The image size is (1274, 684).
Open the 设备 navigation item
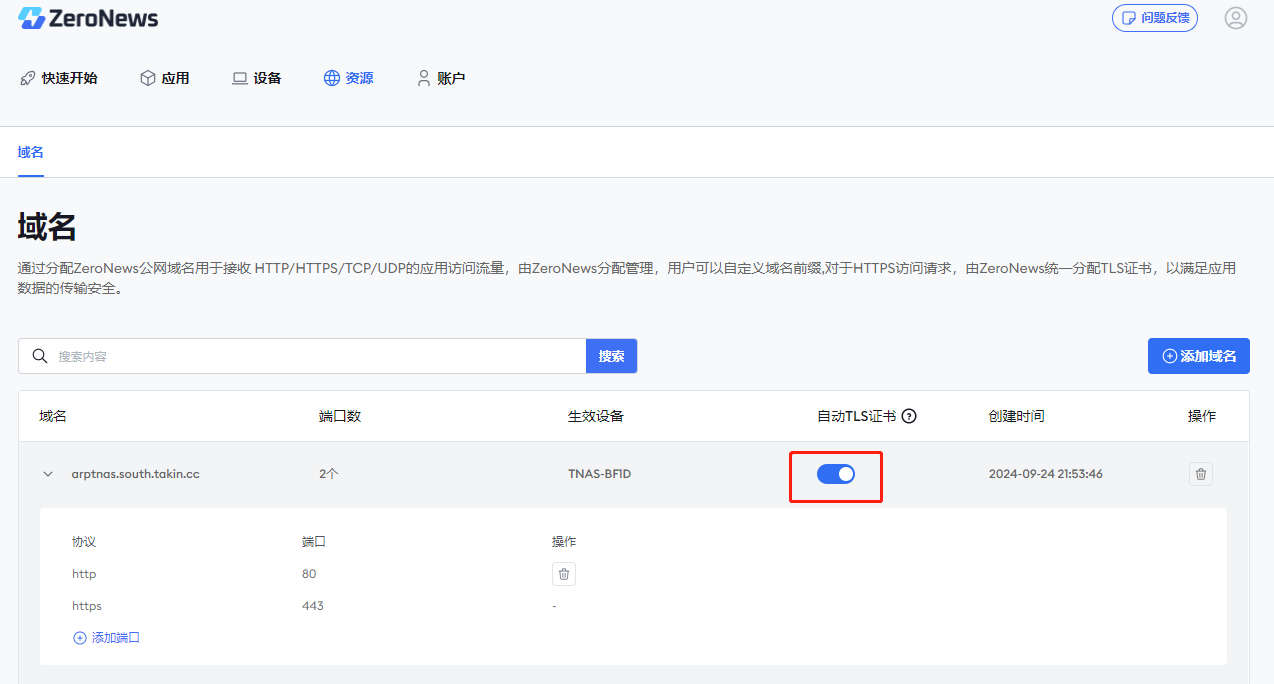pos(257,78)
